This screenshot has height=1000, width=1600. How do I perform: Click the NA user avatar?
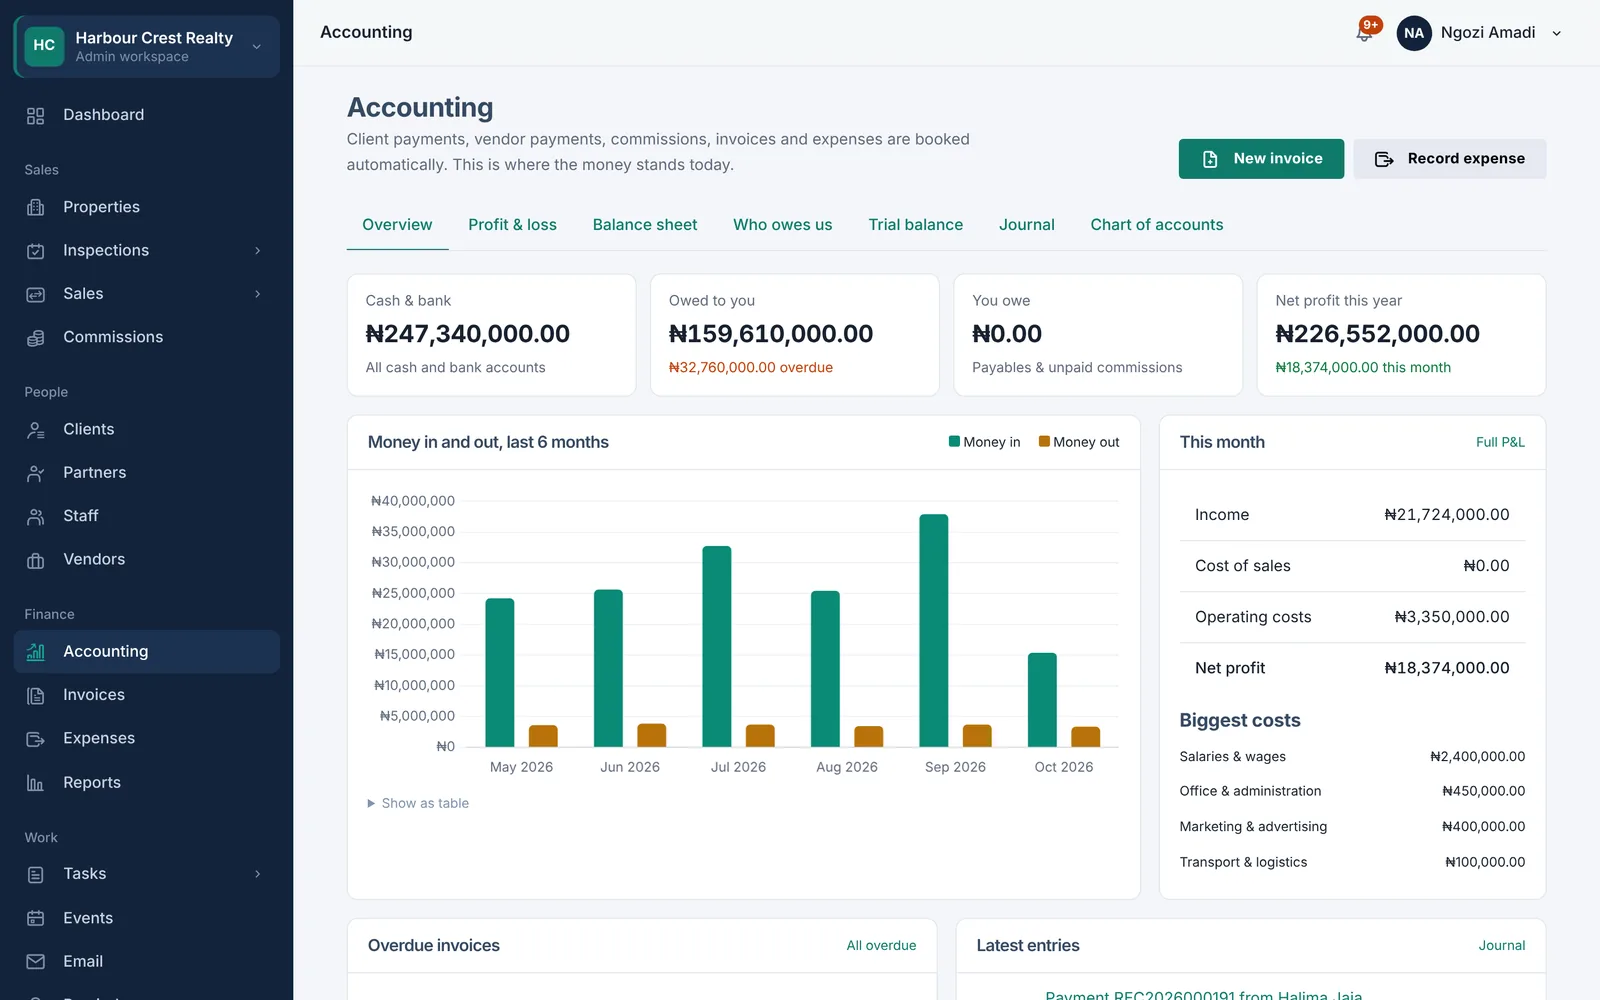(x=1414, y=33)
